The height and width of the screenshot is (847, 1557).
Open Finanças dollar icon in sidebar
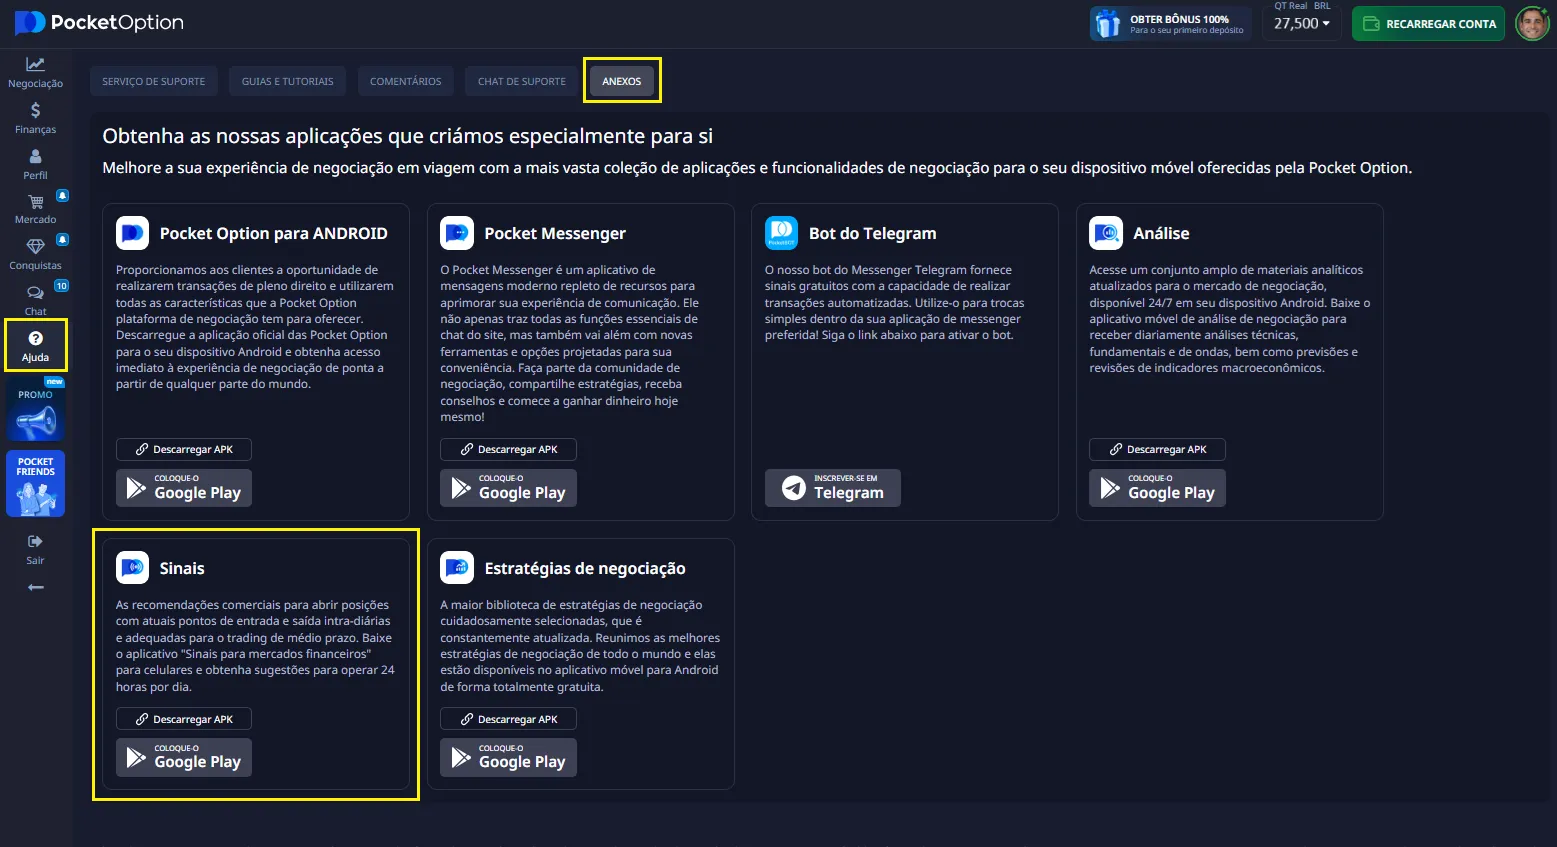pos(35,110)
